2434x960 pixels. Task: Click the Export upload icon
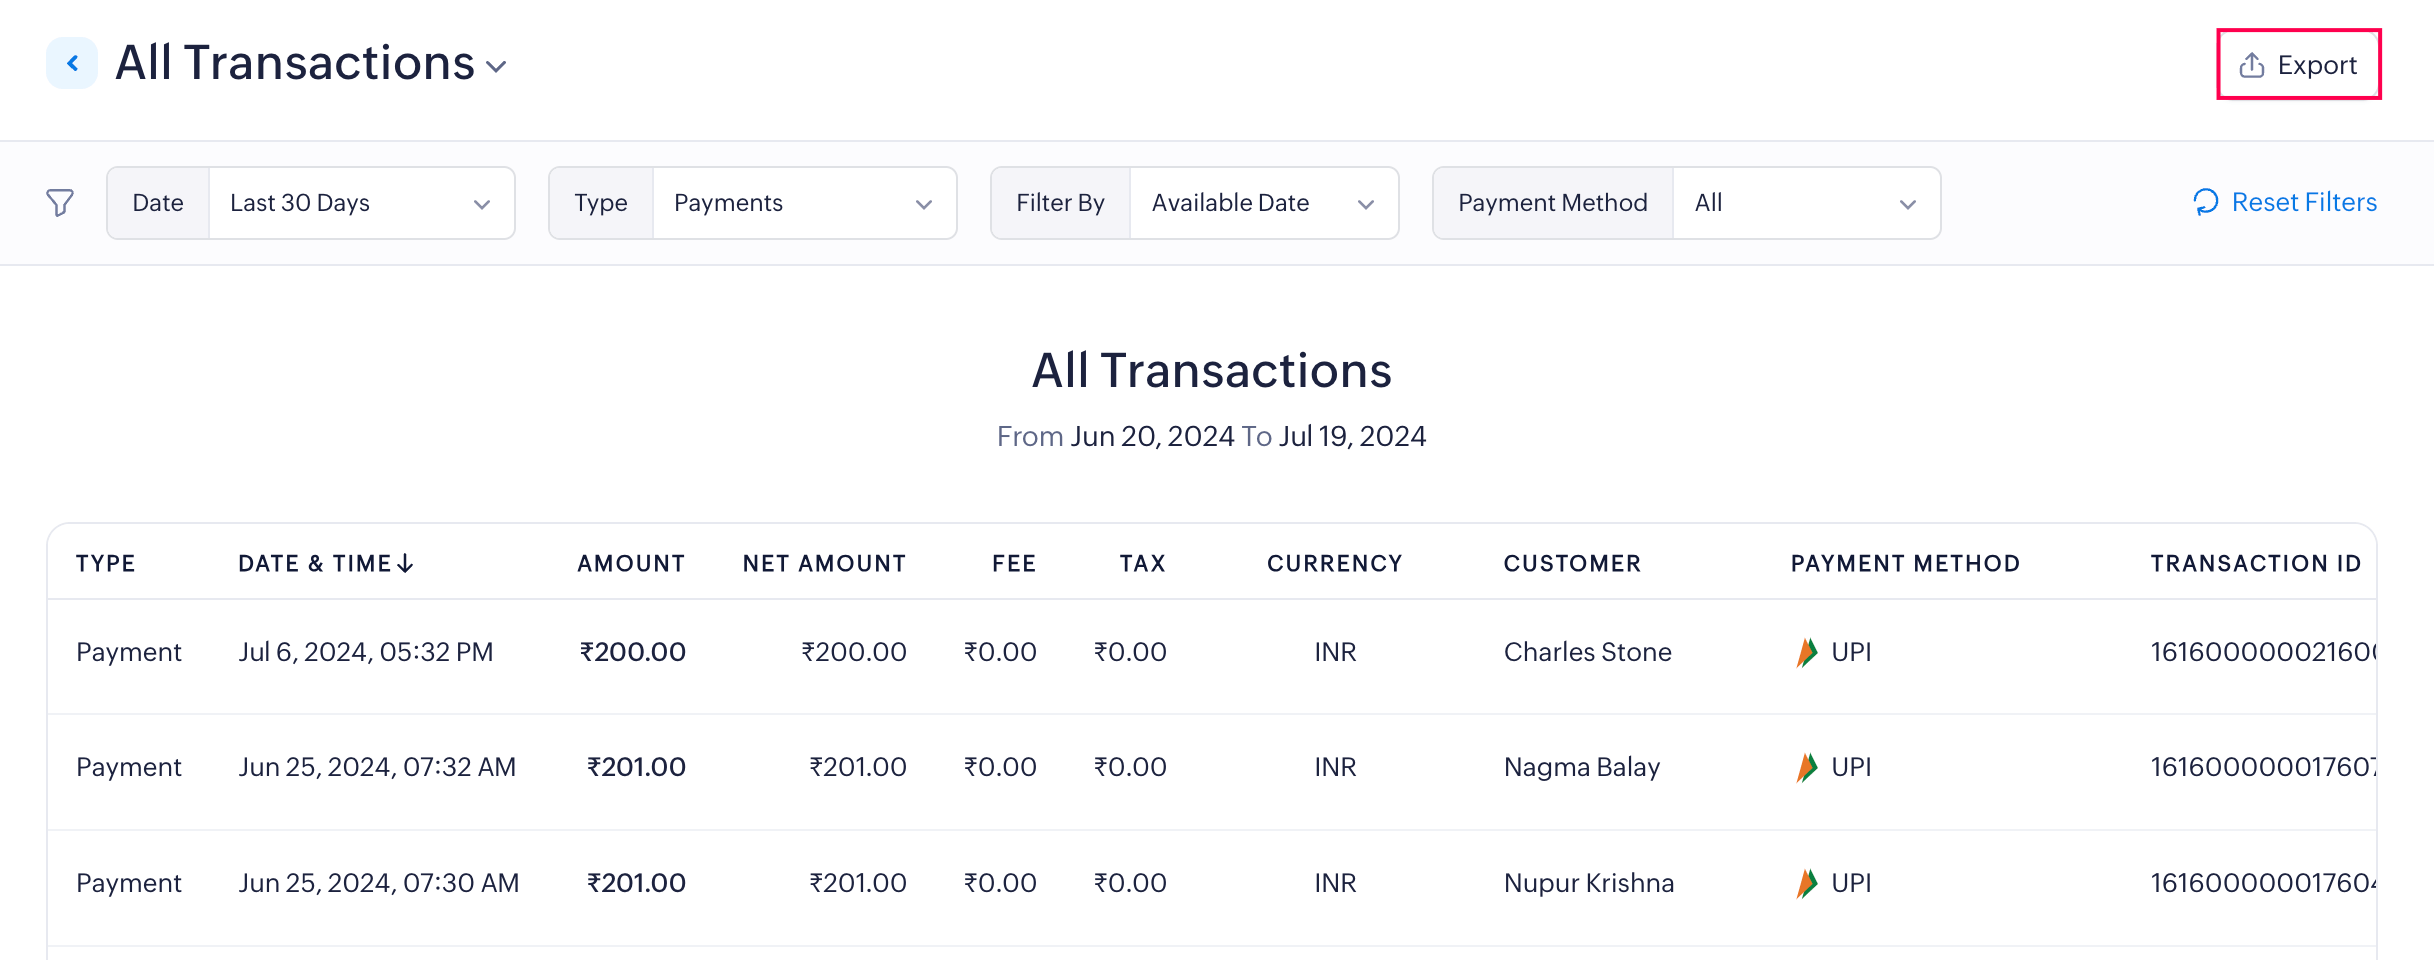pyautogui.click(x=2251, y=66)
